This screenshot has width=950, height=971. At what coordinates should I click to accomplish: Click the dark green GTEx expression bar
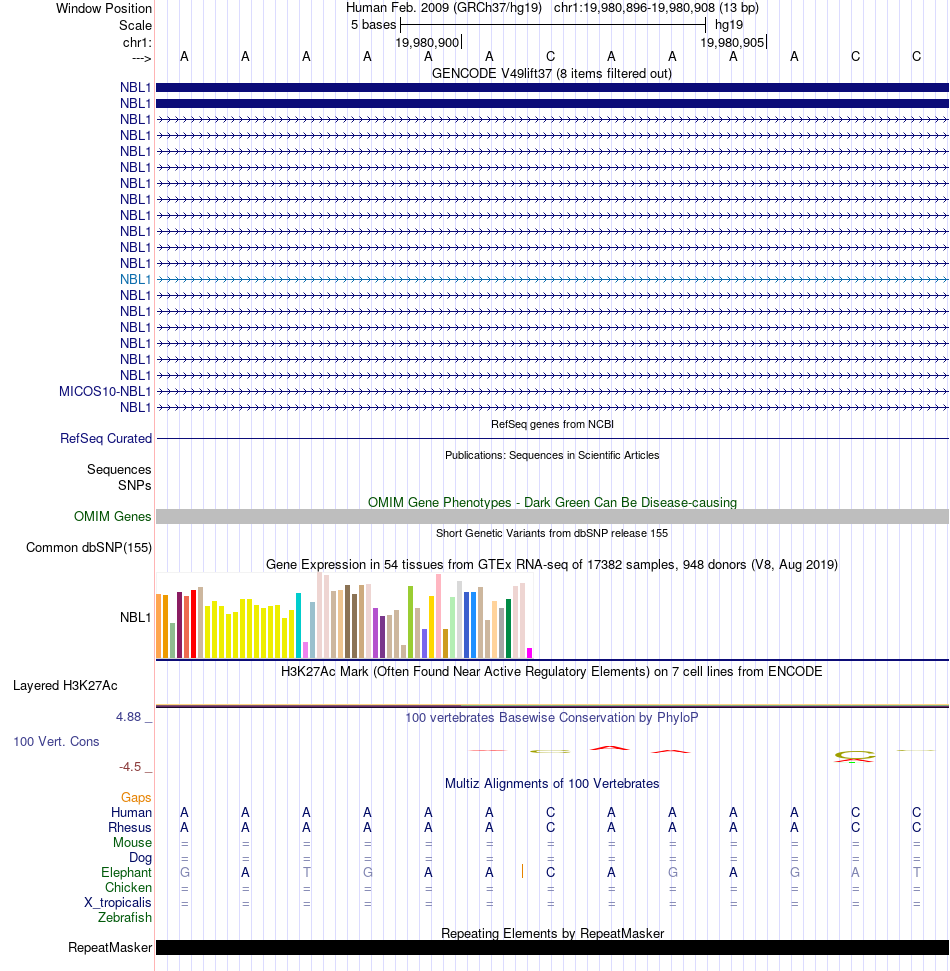(508, 629)
